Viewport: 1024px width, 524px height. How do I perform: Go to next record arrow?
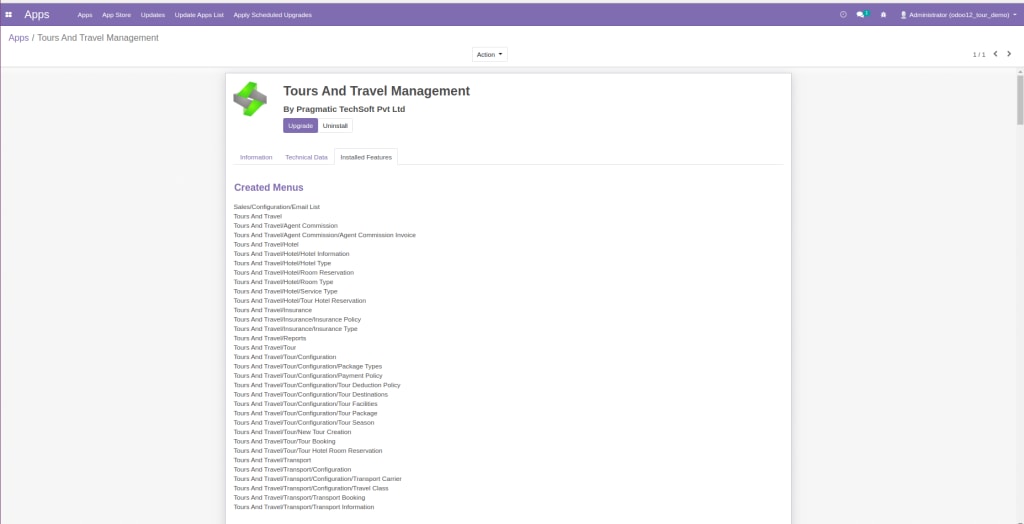[x=1009, y=54]
